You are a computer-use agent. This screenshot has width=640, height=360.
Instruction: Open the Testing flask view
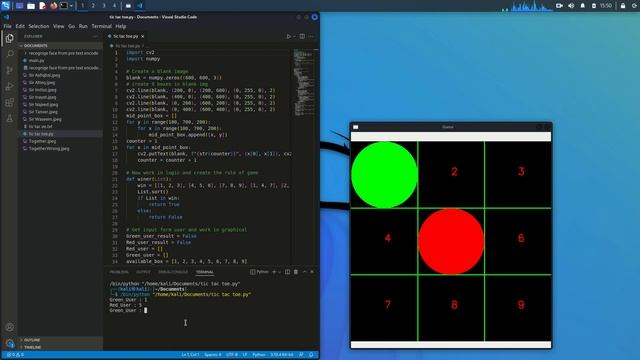click(9, 119)
